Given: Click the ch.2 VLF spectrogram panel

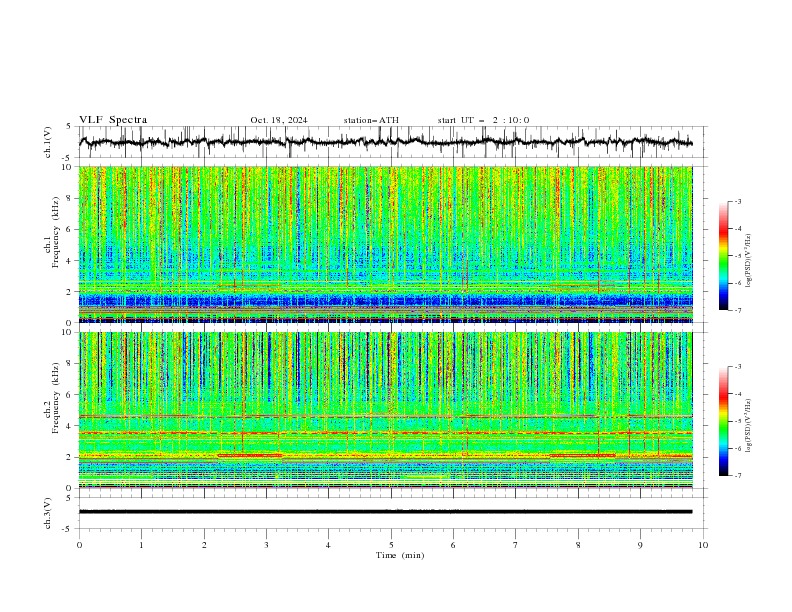Looking at the screenshot, I should pos(385,410).
